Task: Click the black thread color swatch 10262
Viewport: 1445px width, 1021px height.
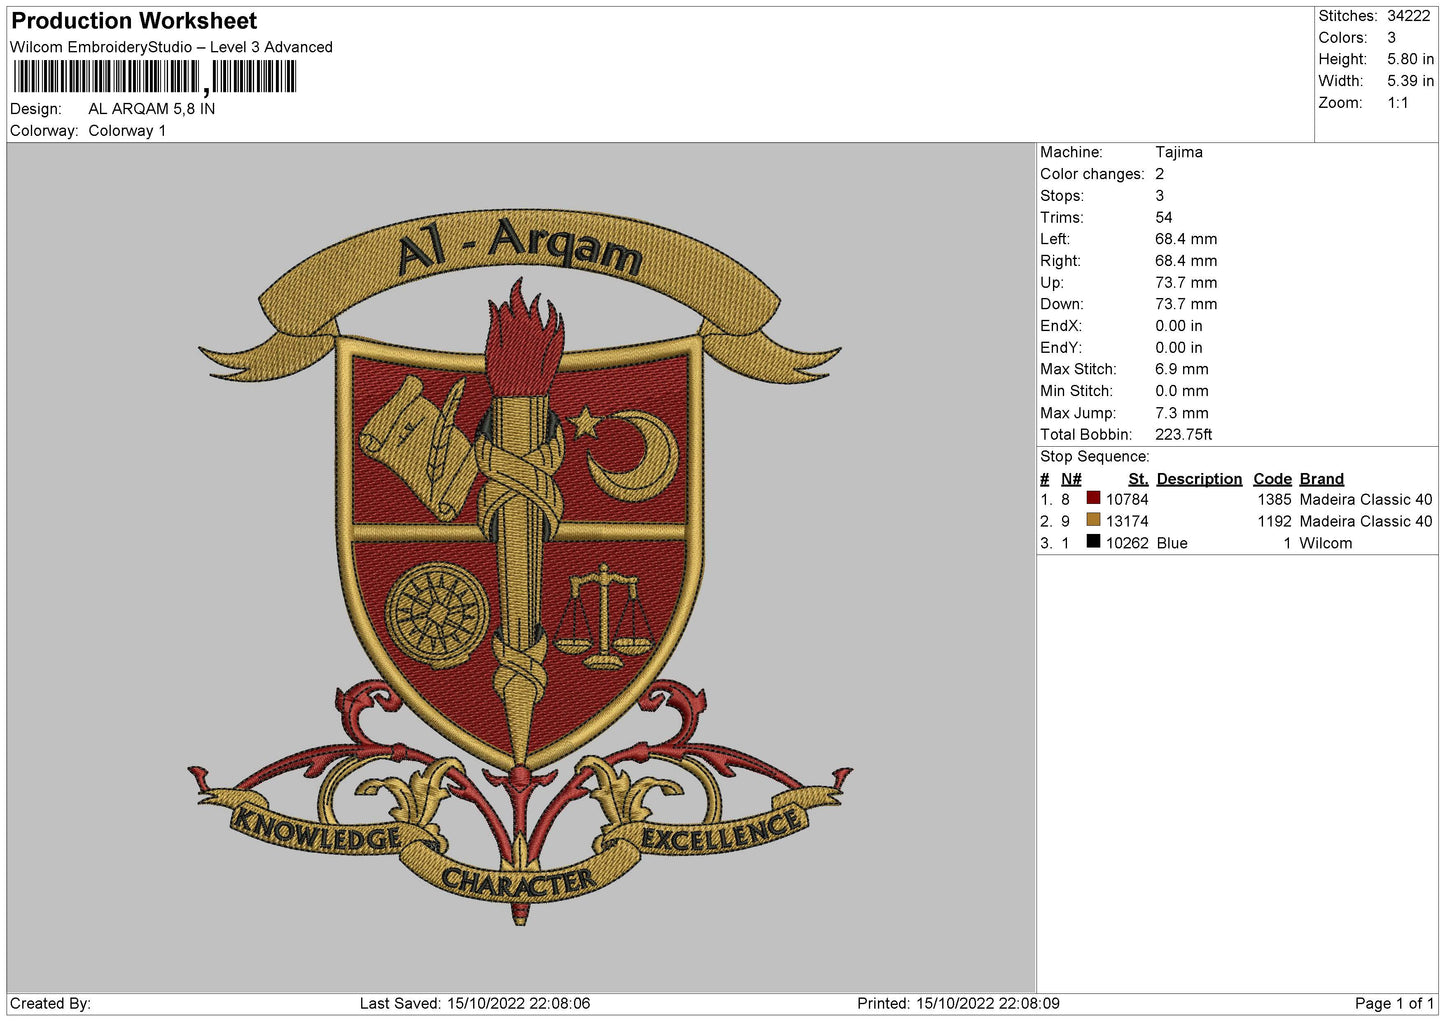Action: 1093,542
